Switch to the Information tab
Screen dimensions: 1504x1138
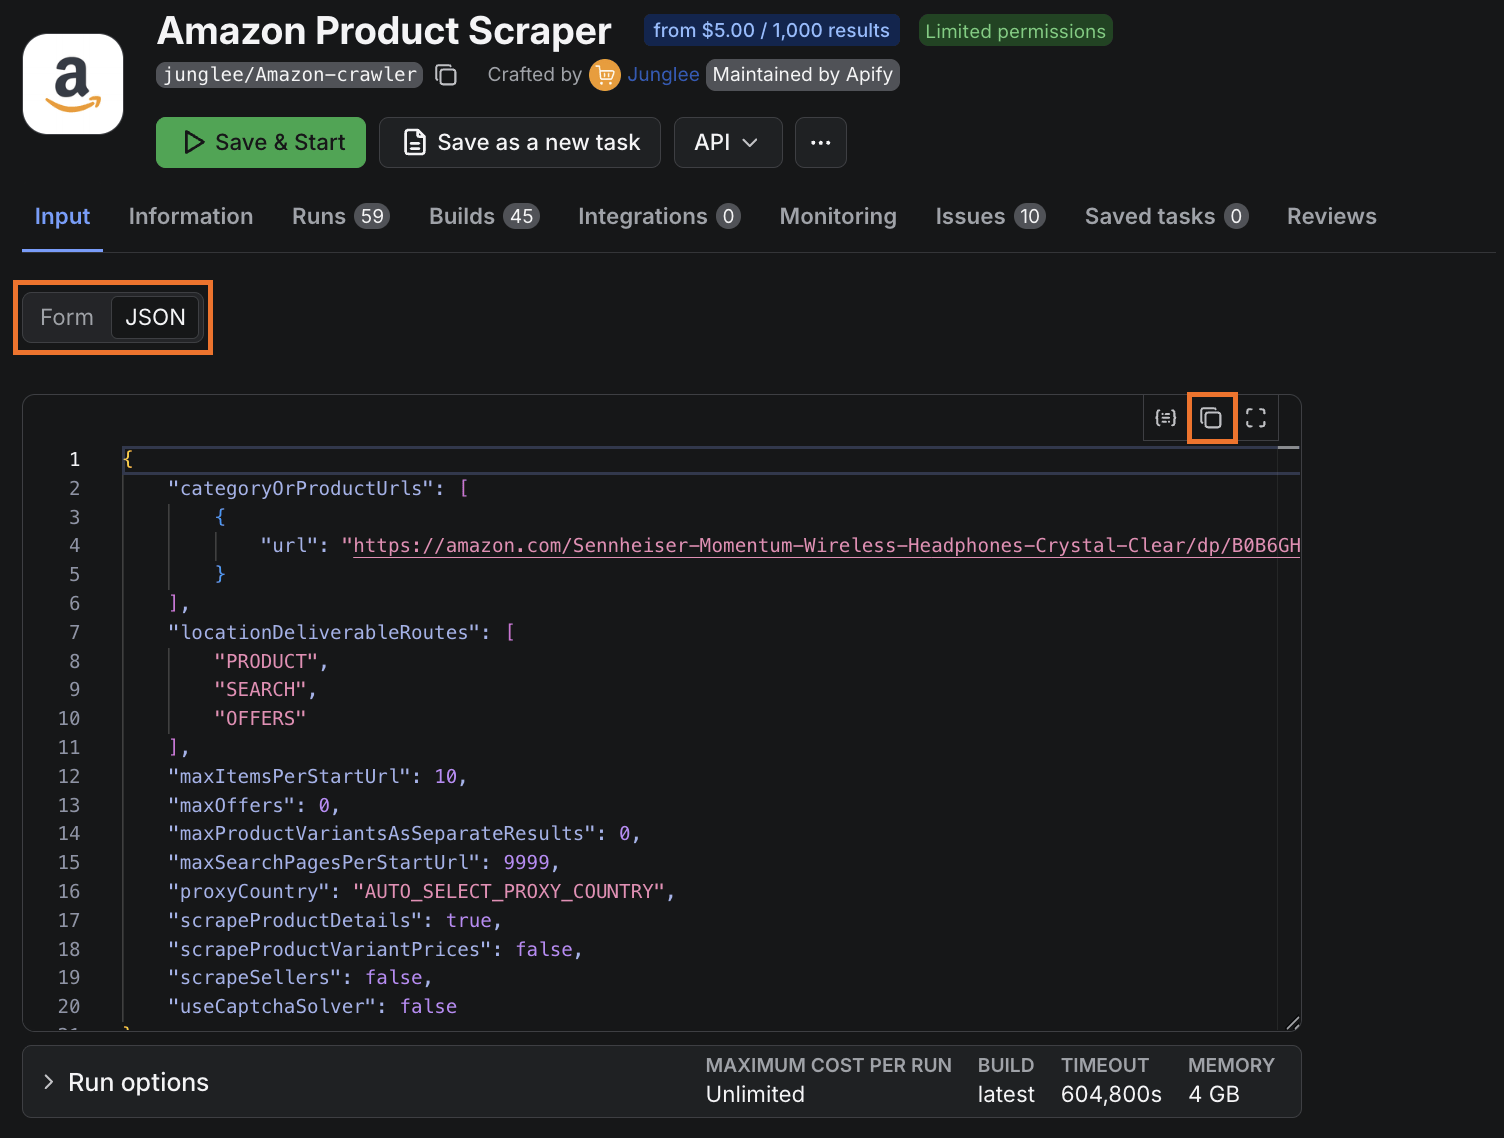click(191, 217)
